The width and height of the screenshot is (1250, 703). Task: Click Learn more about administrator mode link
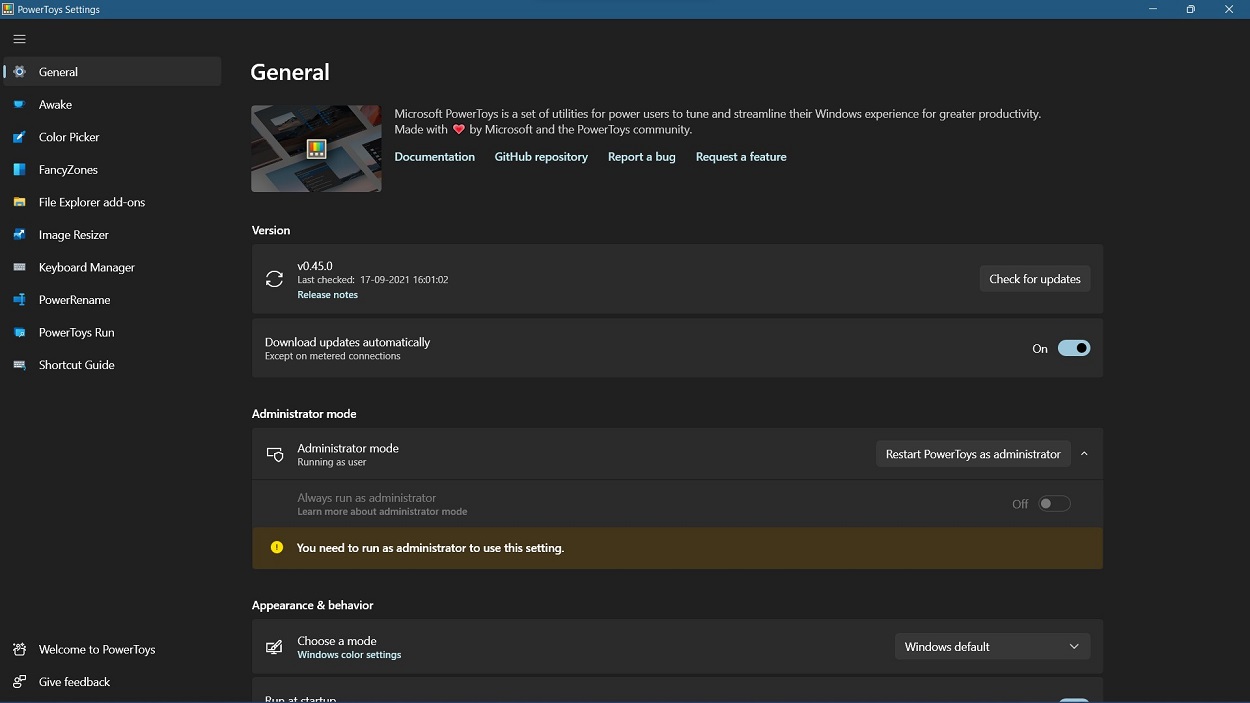[382, 512]
